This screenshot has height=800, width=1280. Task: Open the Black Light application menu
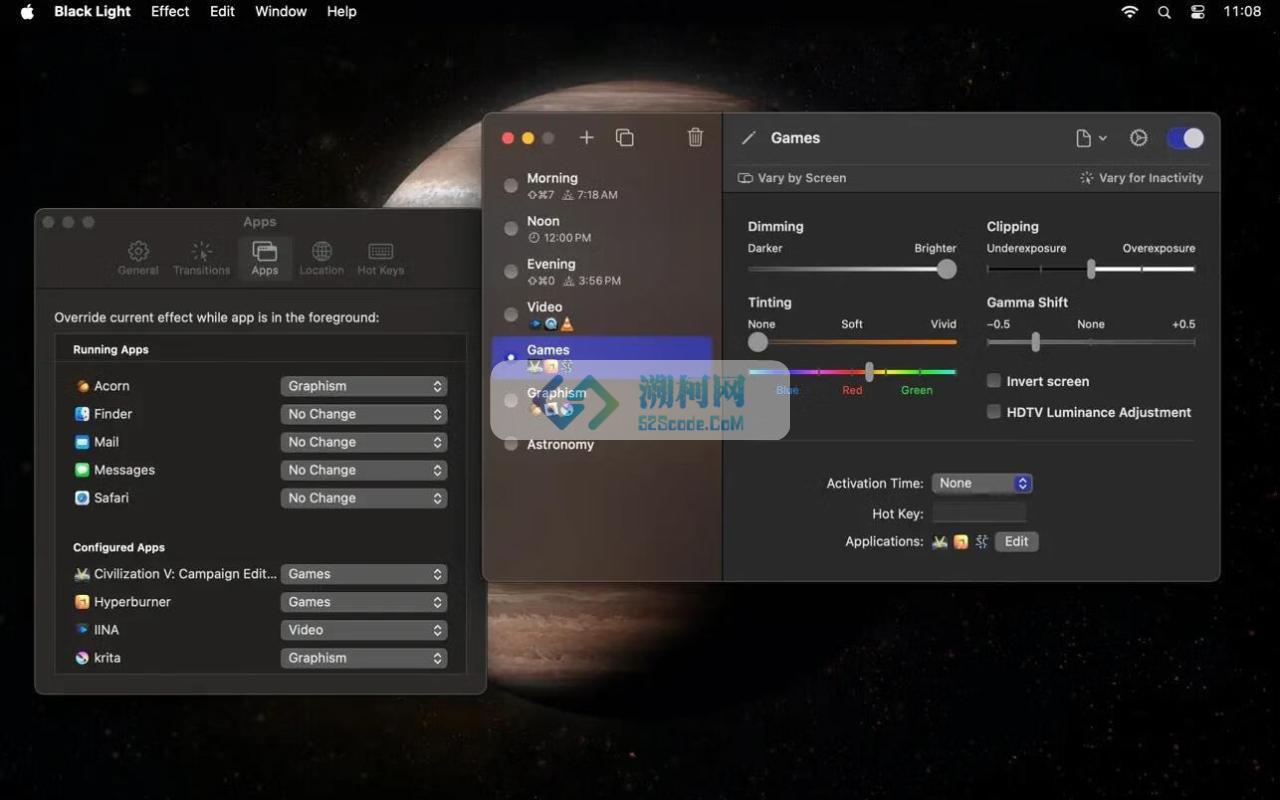pyautogui.click(x=93, y=12)
